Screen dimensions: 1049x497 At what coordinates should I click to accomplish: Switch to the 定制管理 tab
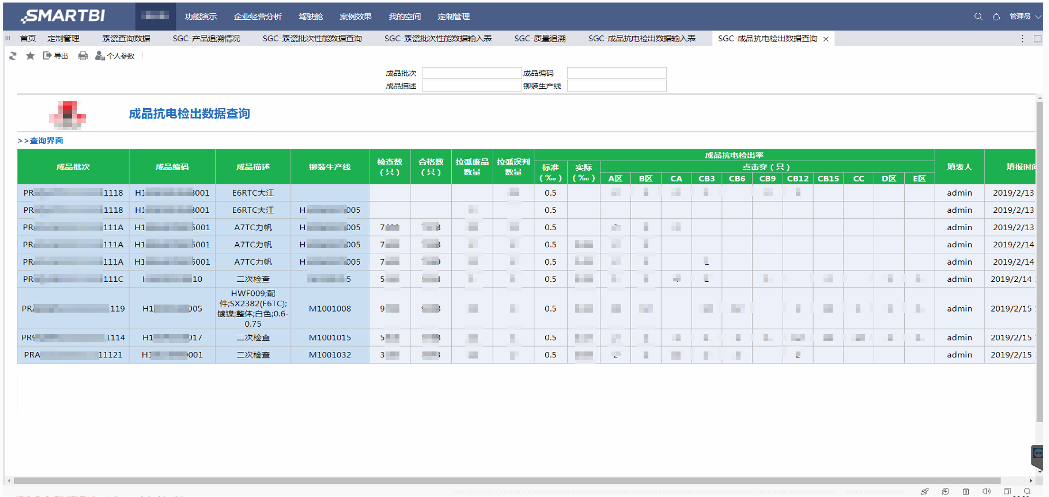(64, 39)
